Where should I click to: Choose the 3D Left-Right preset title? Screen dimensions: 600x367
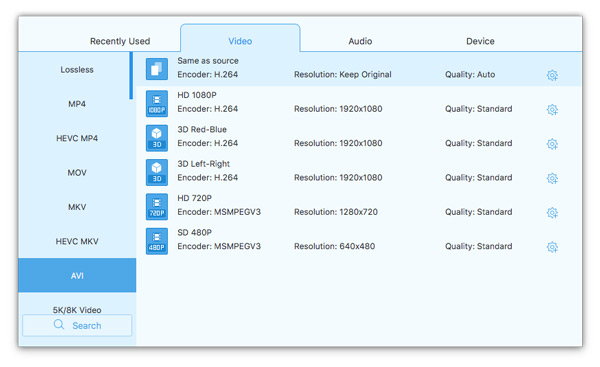click(203, 164)
